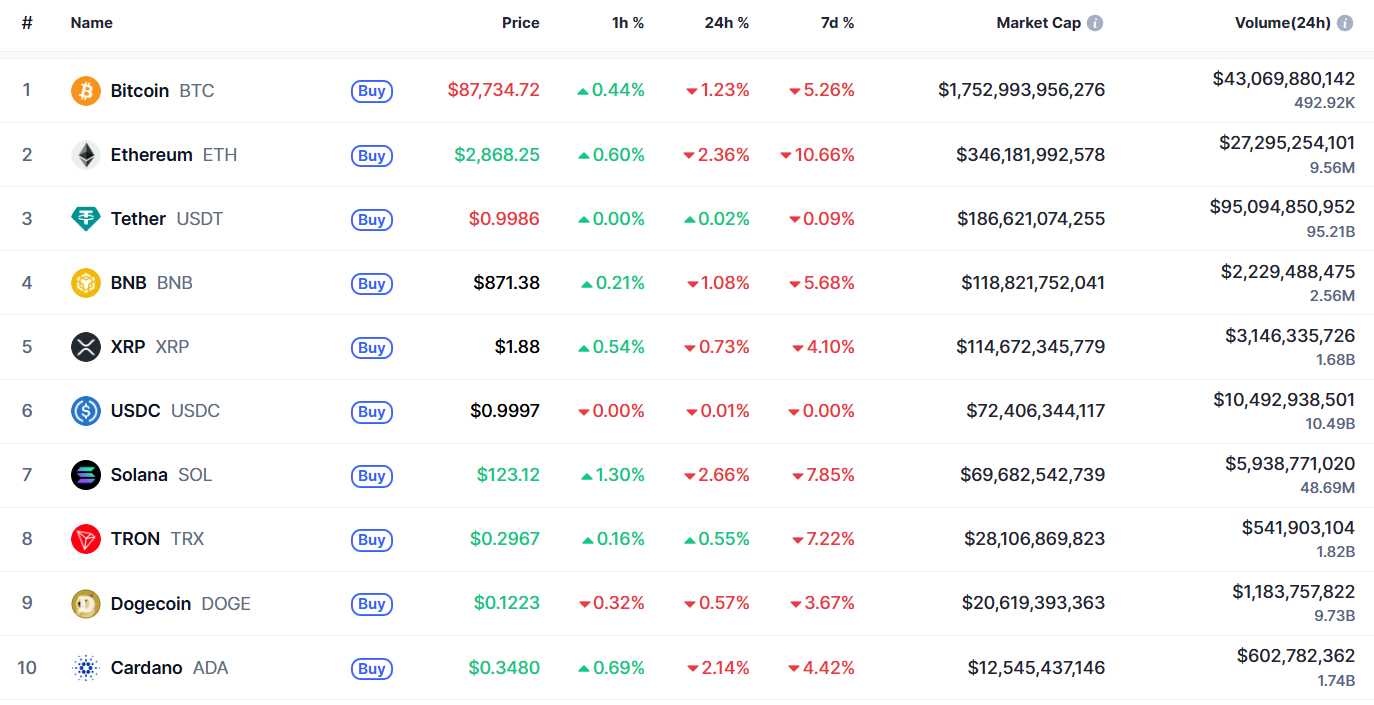Sort by the 7d % column header
Screen dimensions: 1374x705
point(837,23)
